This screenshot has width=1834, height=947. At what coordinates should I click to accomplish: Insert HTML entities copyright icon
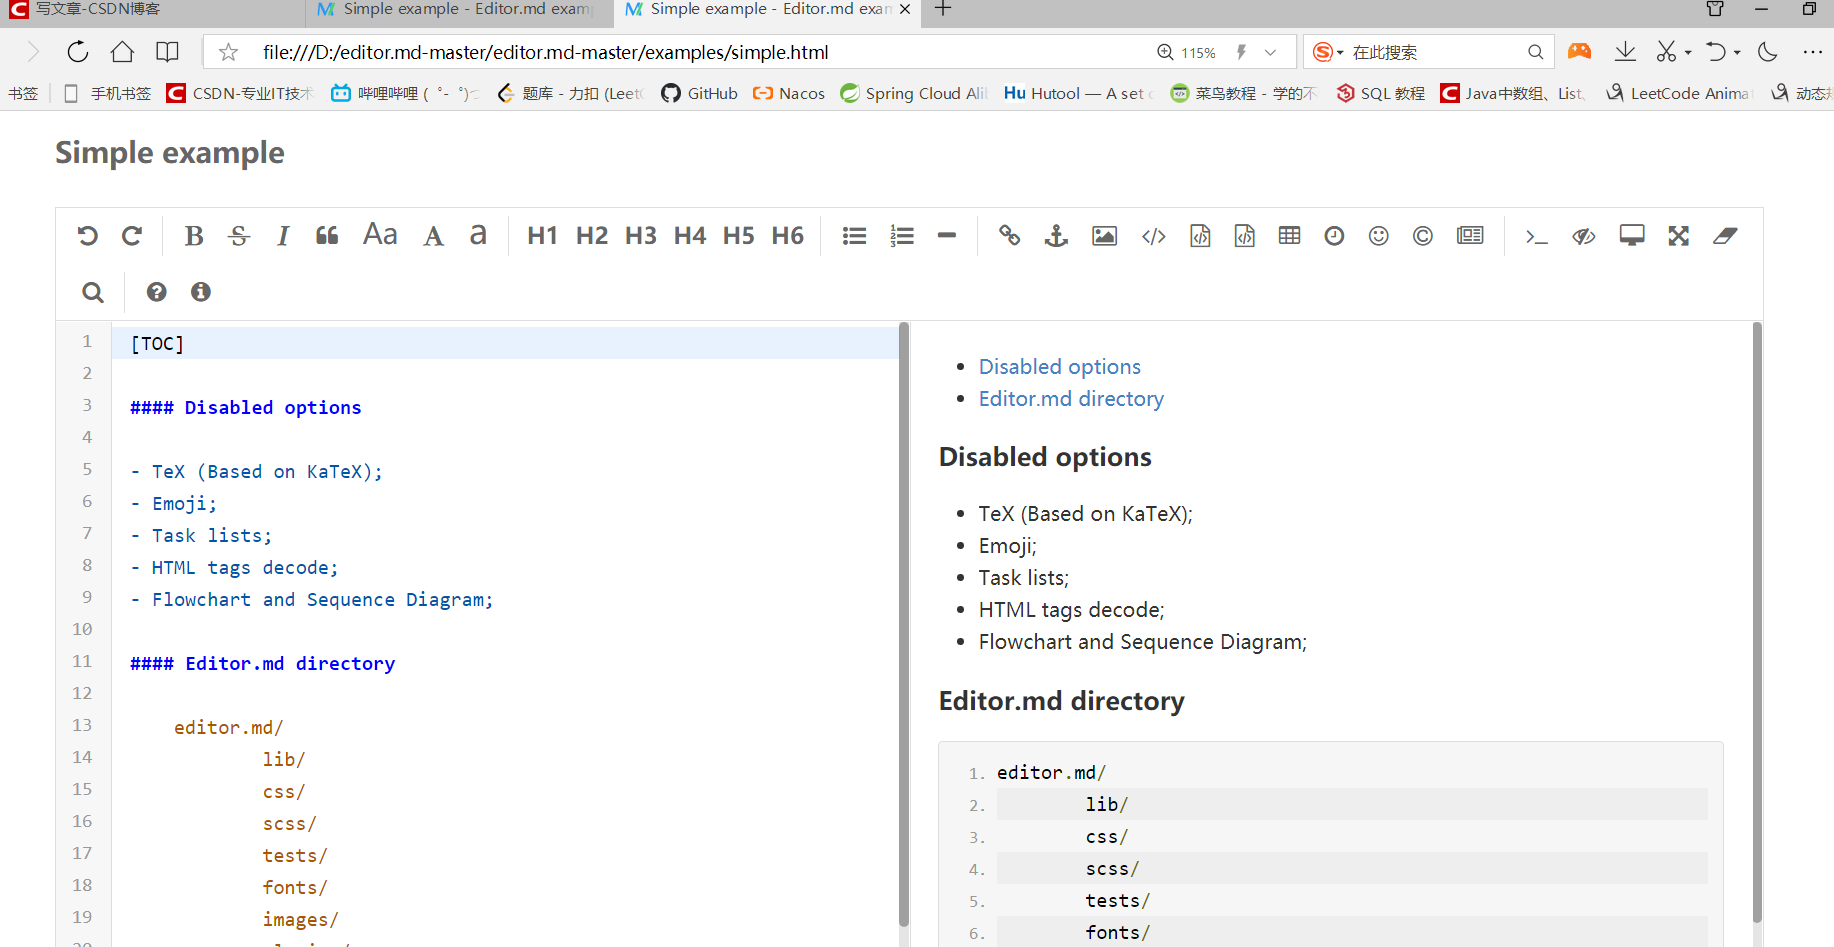pos(1423,236)
